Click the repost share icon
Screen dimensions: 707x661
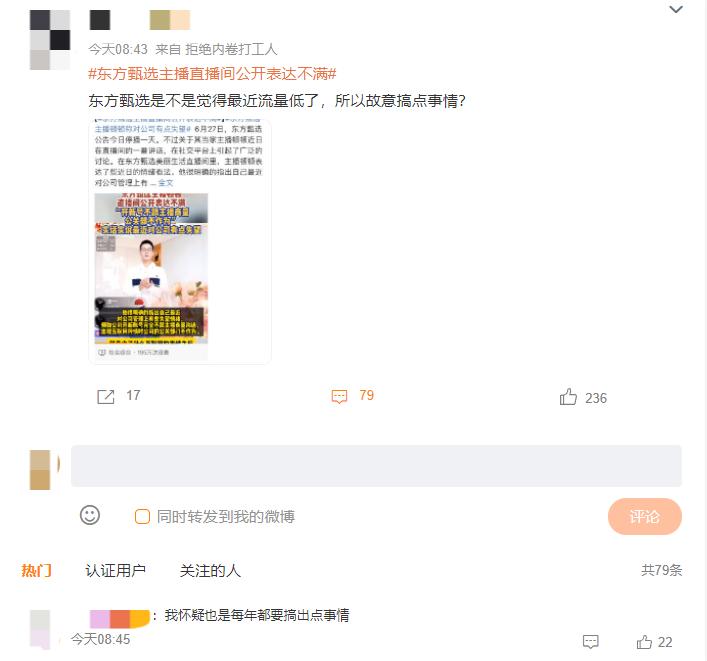(106, 396)
